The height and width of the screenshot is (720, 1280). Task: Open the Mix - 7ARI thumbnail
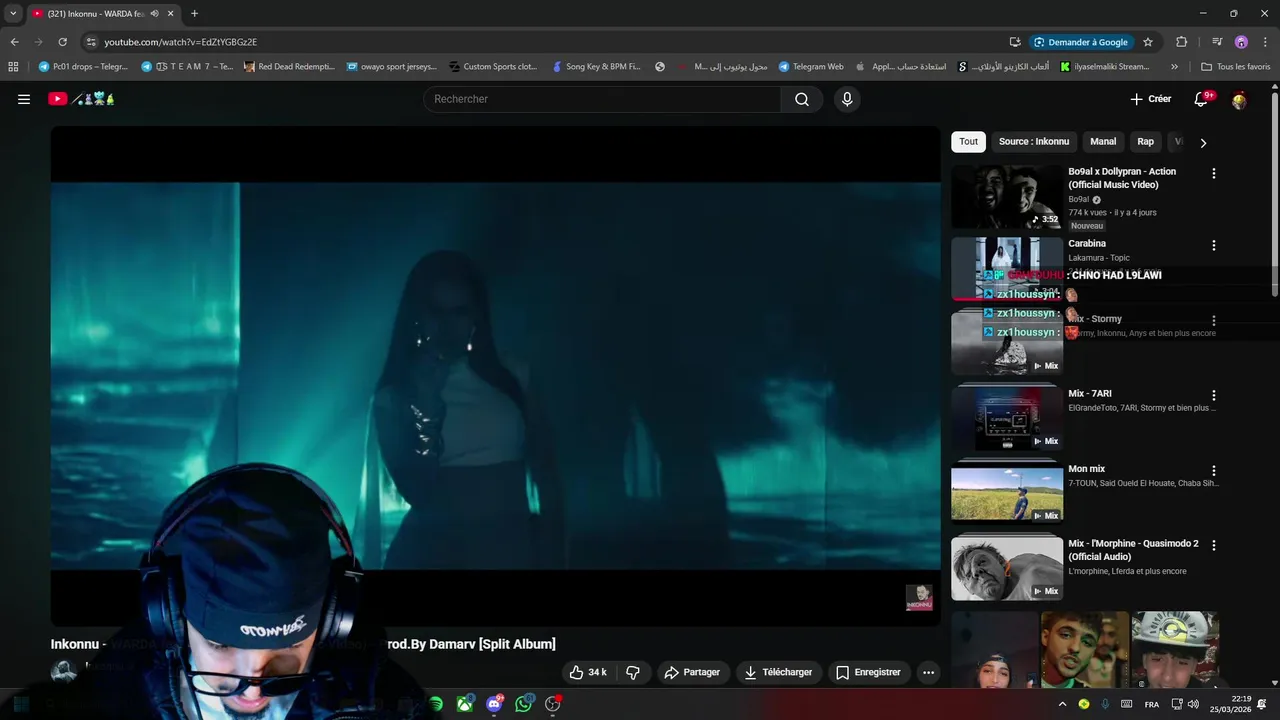(x=1007, y=416)
